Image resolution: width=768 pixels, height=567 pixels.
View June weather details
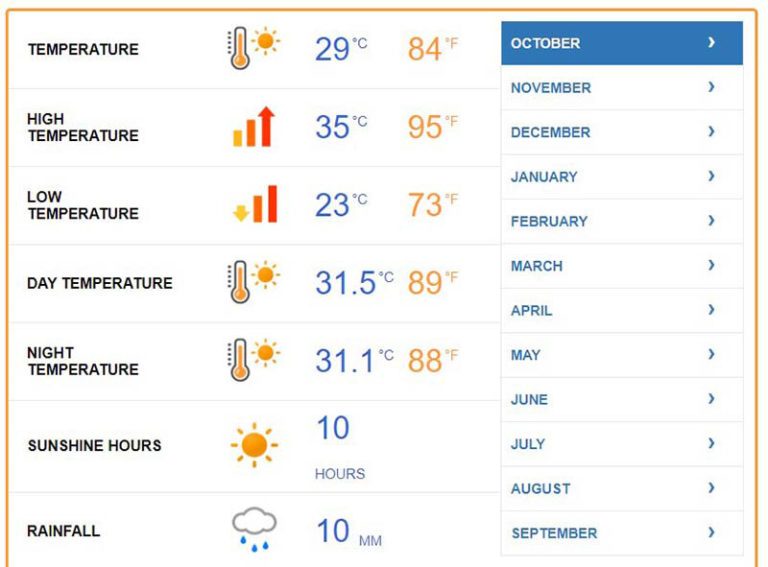[x=529, y=399]
